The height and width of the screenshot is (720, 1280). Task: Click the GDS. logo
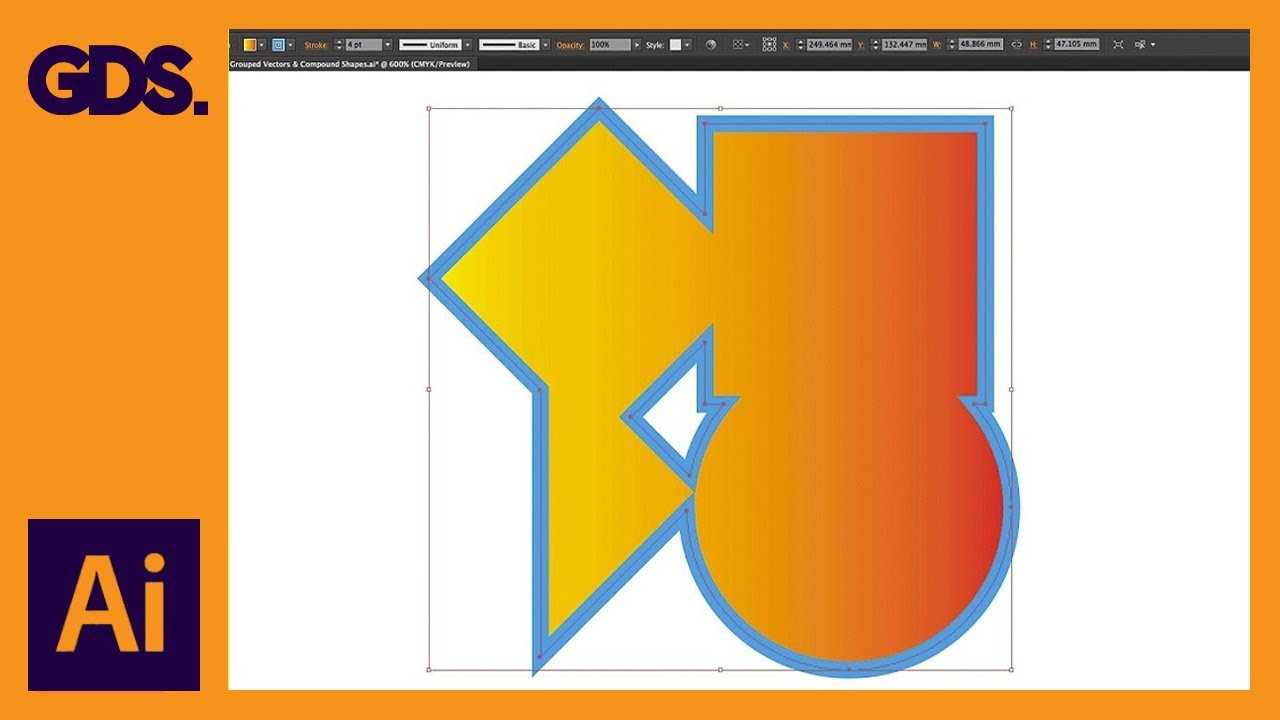pos(118,80)
